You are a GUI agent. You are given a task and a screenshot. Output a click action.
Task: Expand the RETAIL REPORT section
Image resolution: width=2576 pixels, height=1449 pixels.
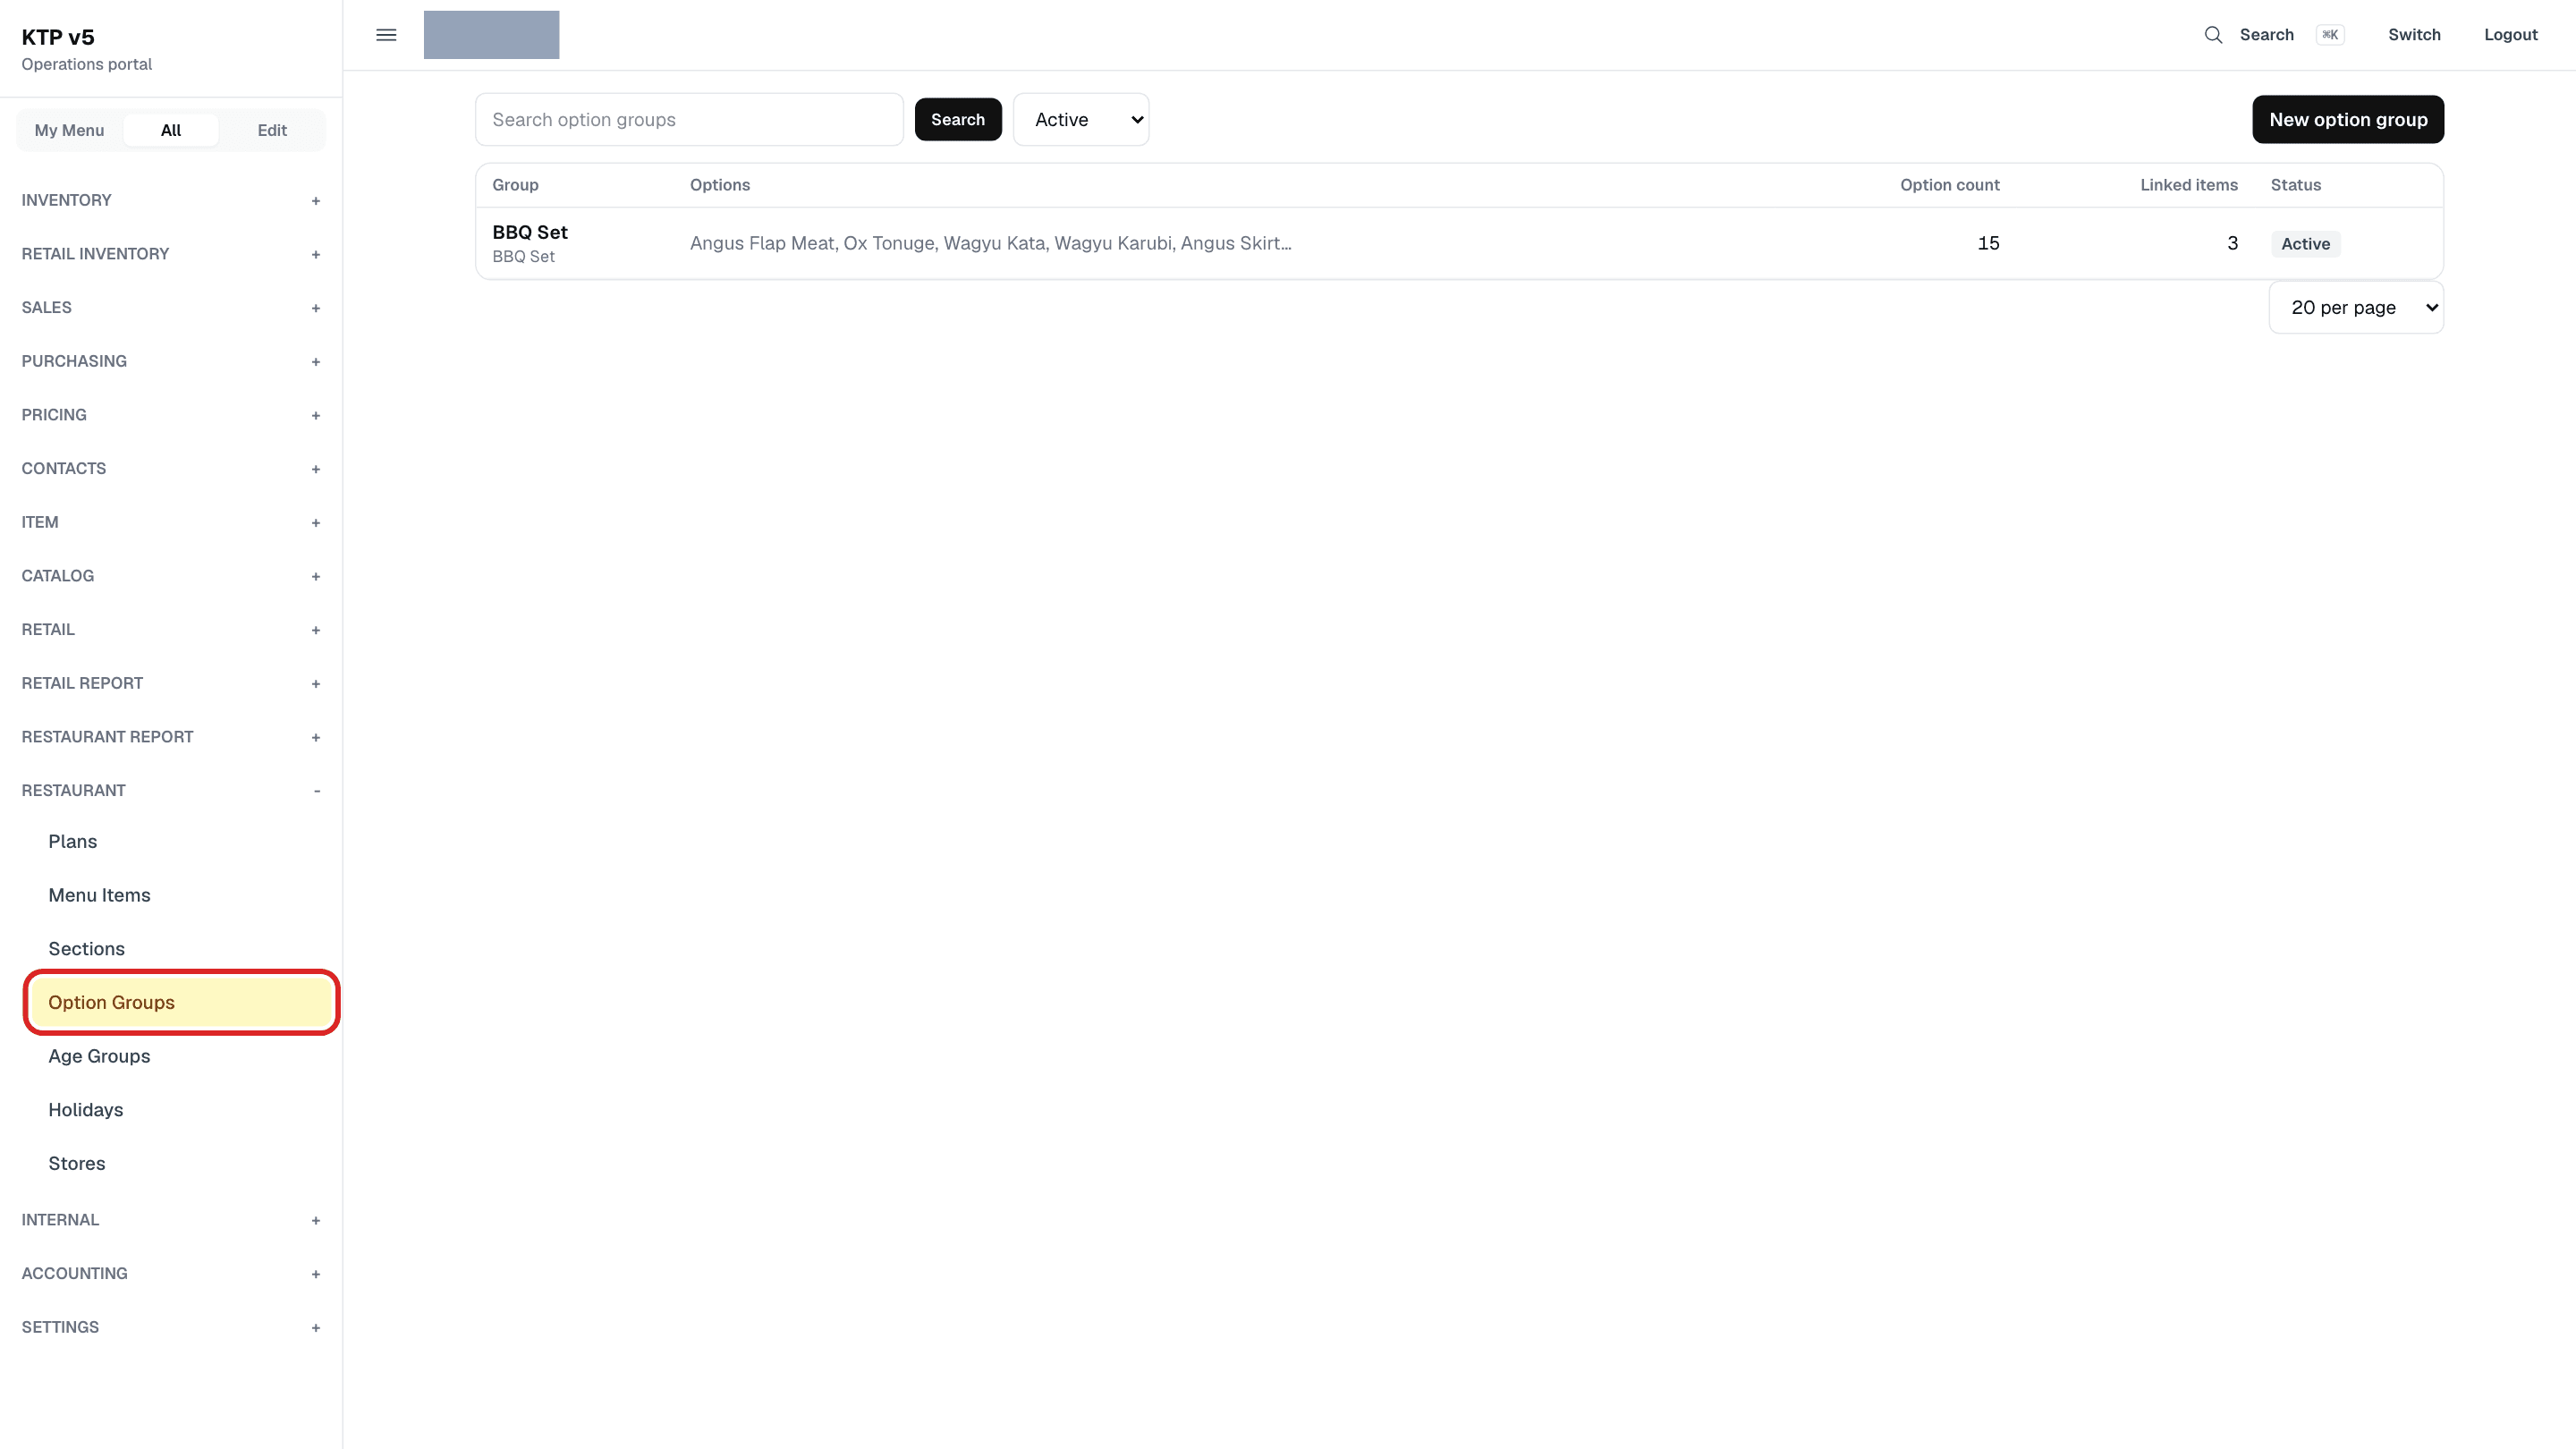point(171,683)
